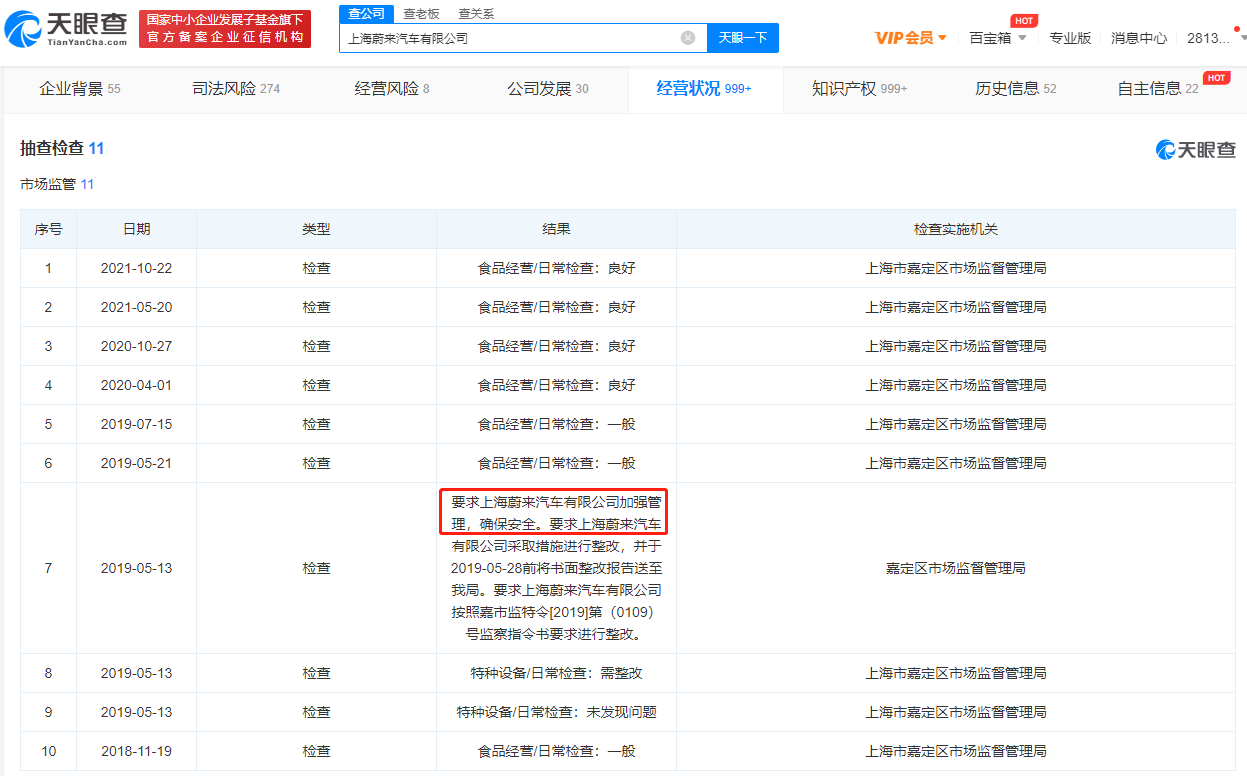Screen dimensions: 1247x776
Task: Click the TianYanCha logo at top left
Action: click(x=66, y=29)
